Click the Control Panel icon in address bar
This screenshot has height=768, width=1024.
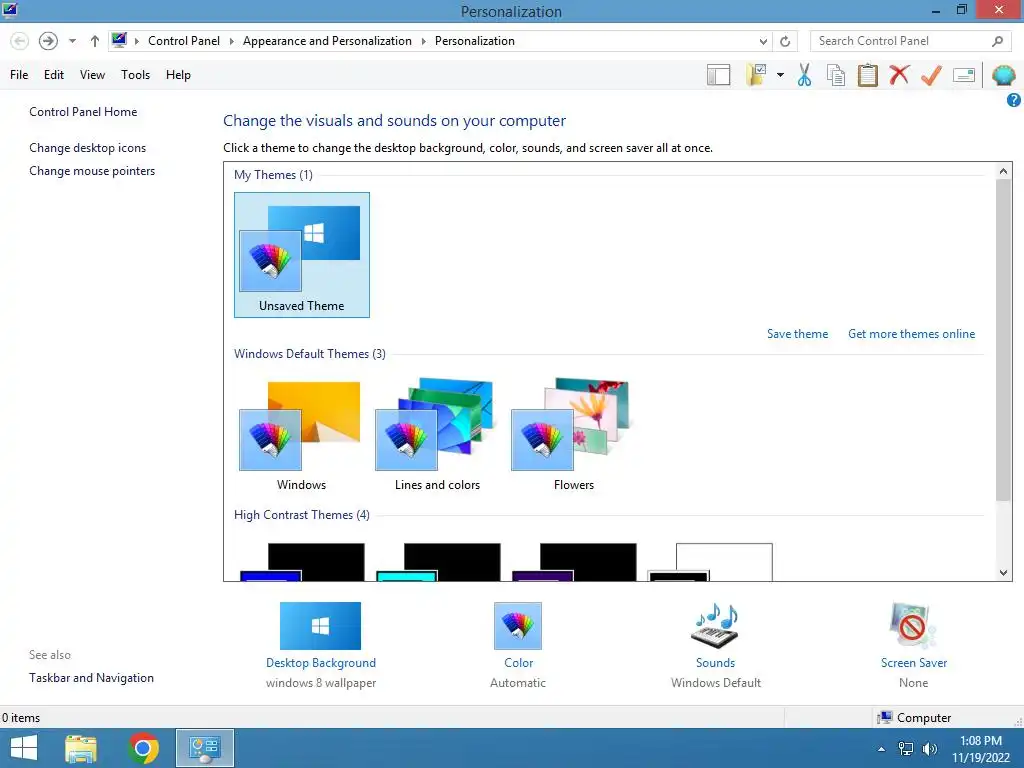(x=119, y=40)
